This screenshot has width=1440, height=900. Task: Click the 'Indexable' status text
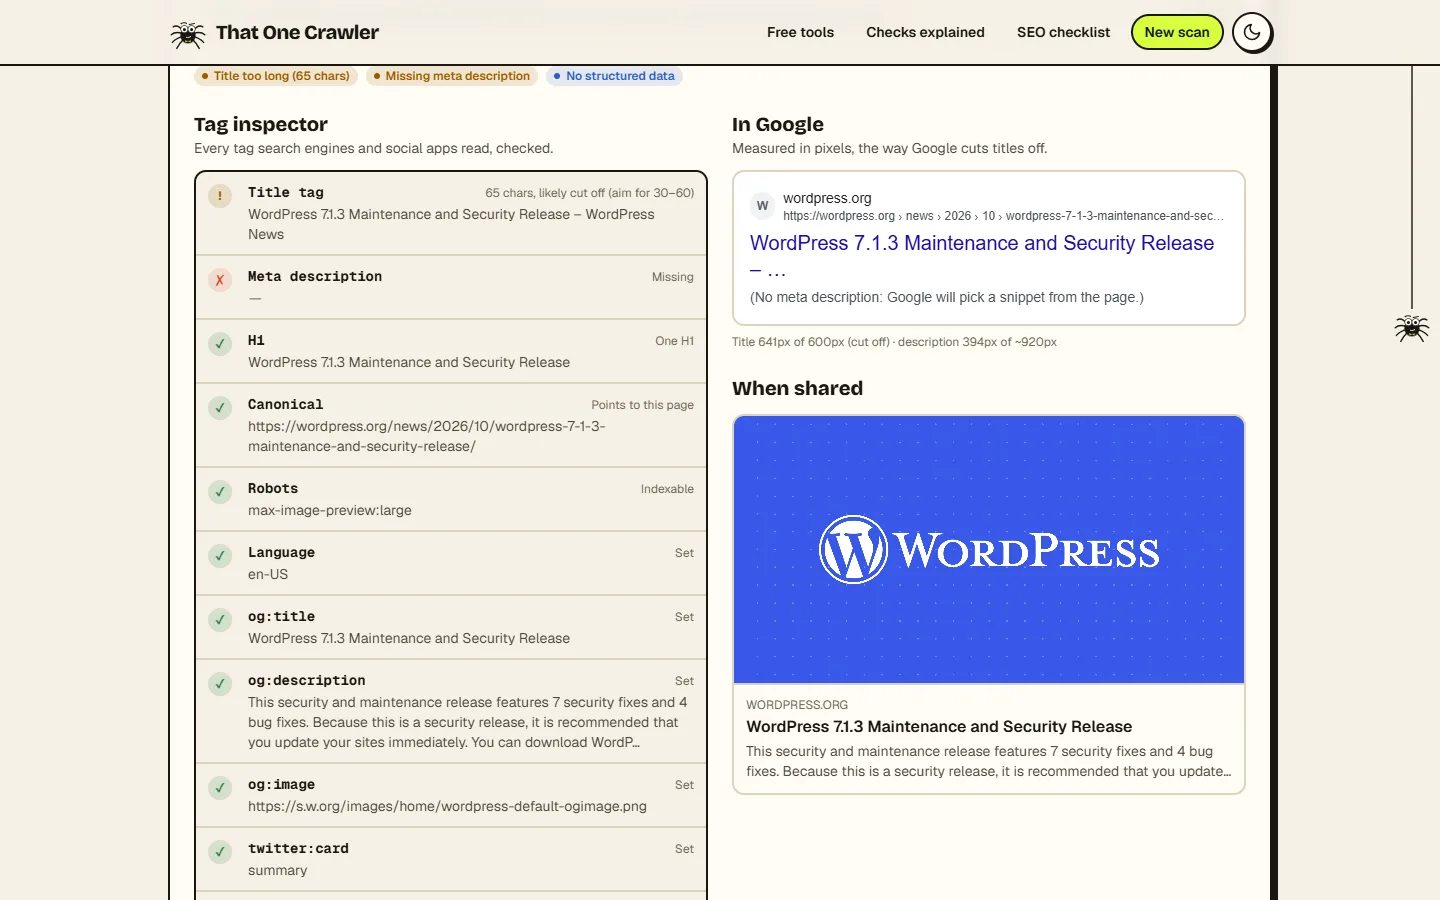(667, 489)
